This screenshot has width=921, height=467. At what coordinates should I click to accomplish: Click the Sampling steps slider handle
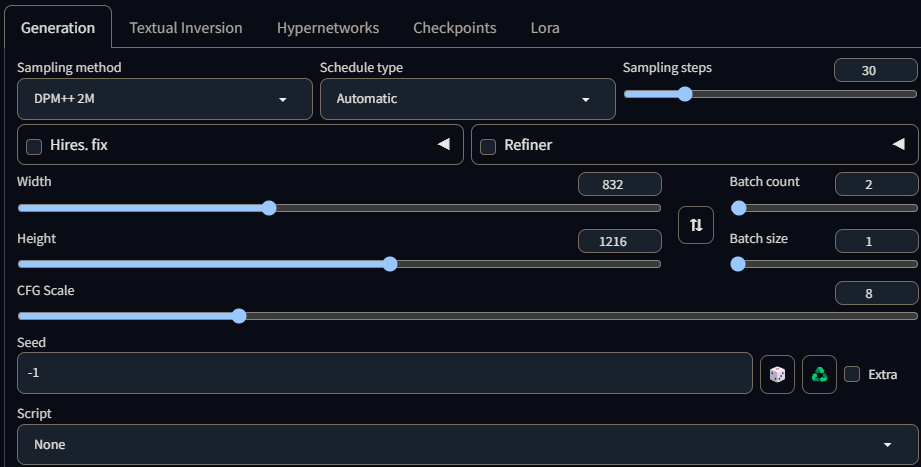coord(685,94)
